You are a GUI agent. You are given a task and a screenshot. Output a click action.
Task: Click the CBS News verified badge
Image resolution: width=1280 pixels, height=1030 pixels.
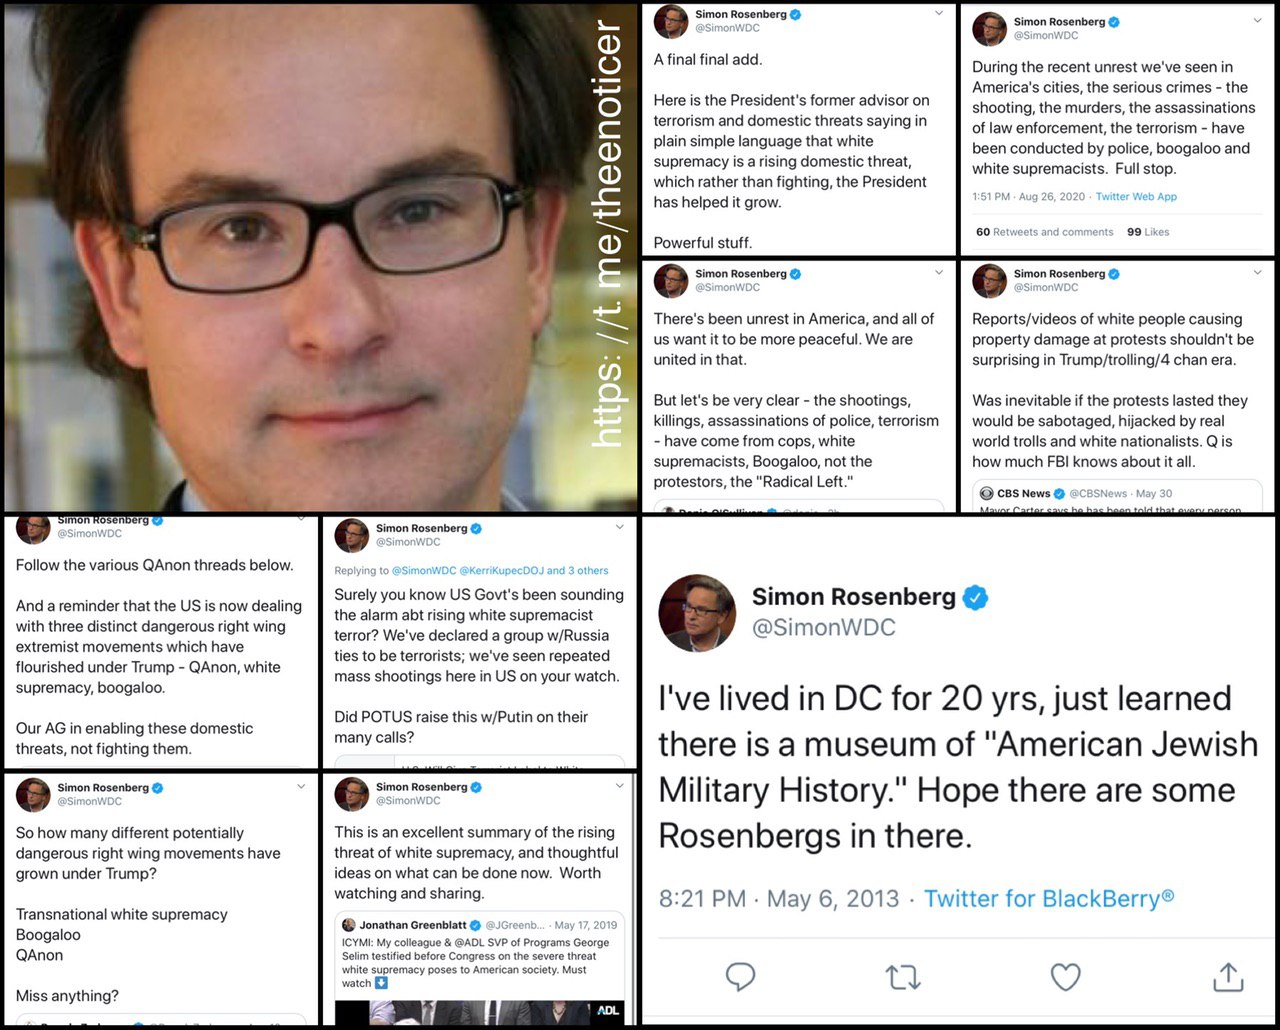[1059, 493]
